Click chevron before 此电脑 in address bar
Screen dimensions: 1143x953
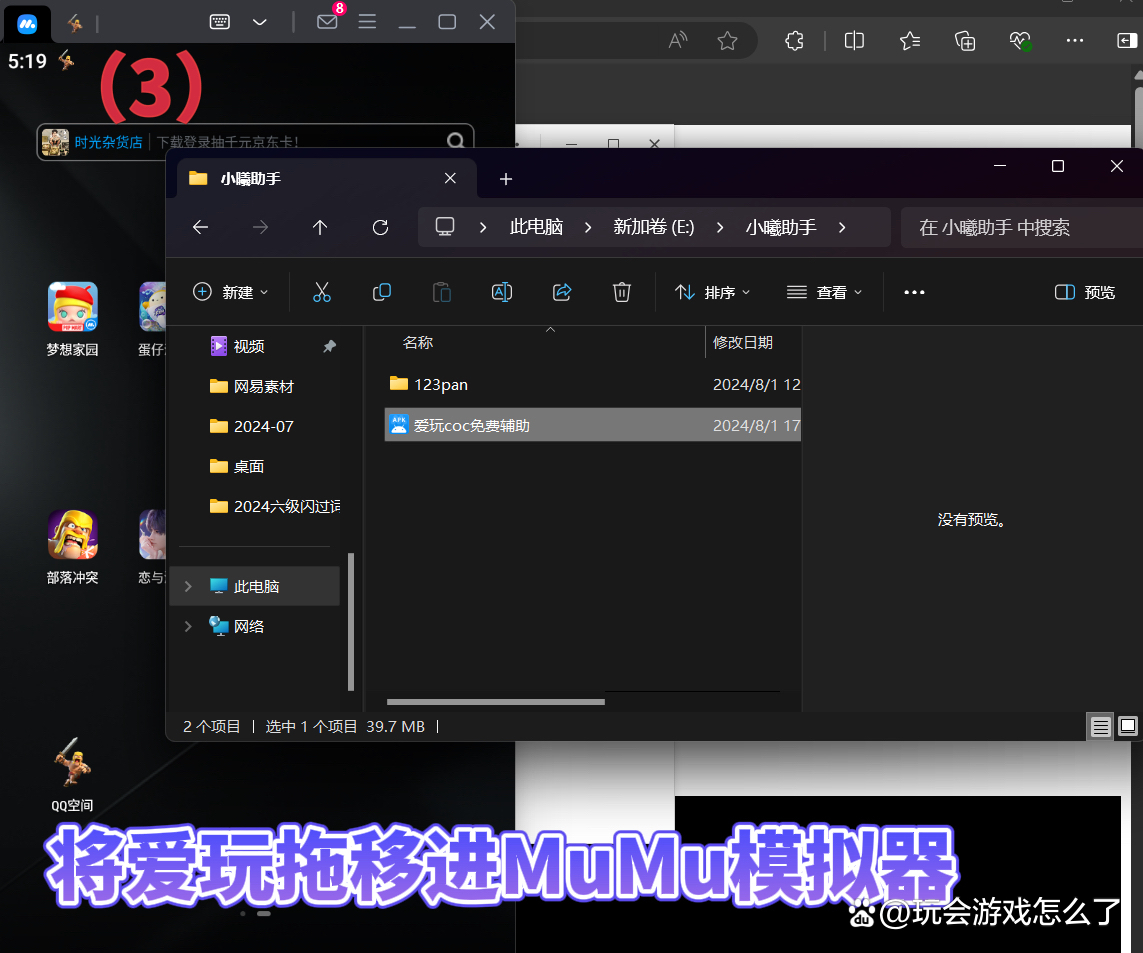click(483, 227)
